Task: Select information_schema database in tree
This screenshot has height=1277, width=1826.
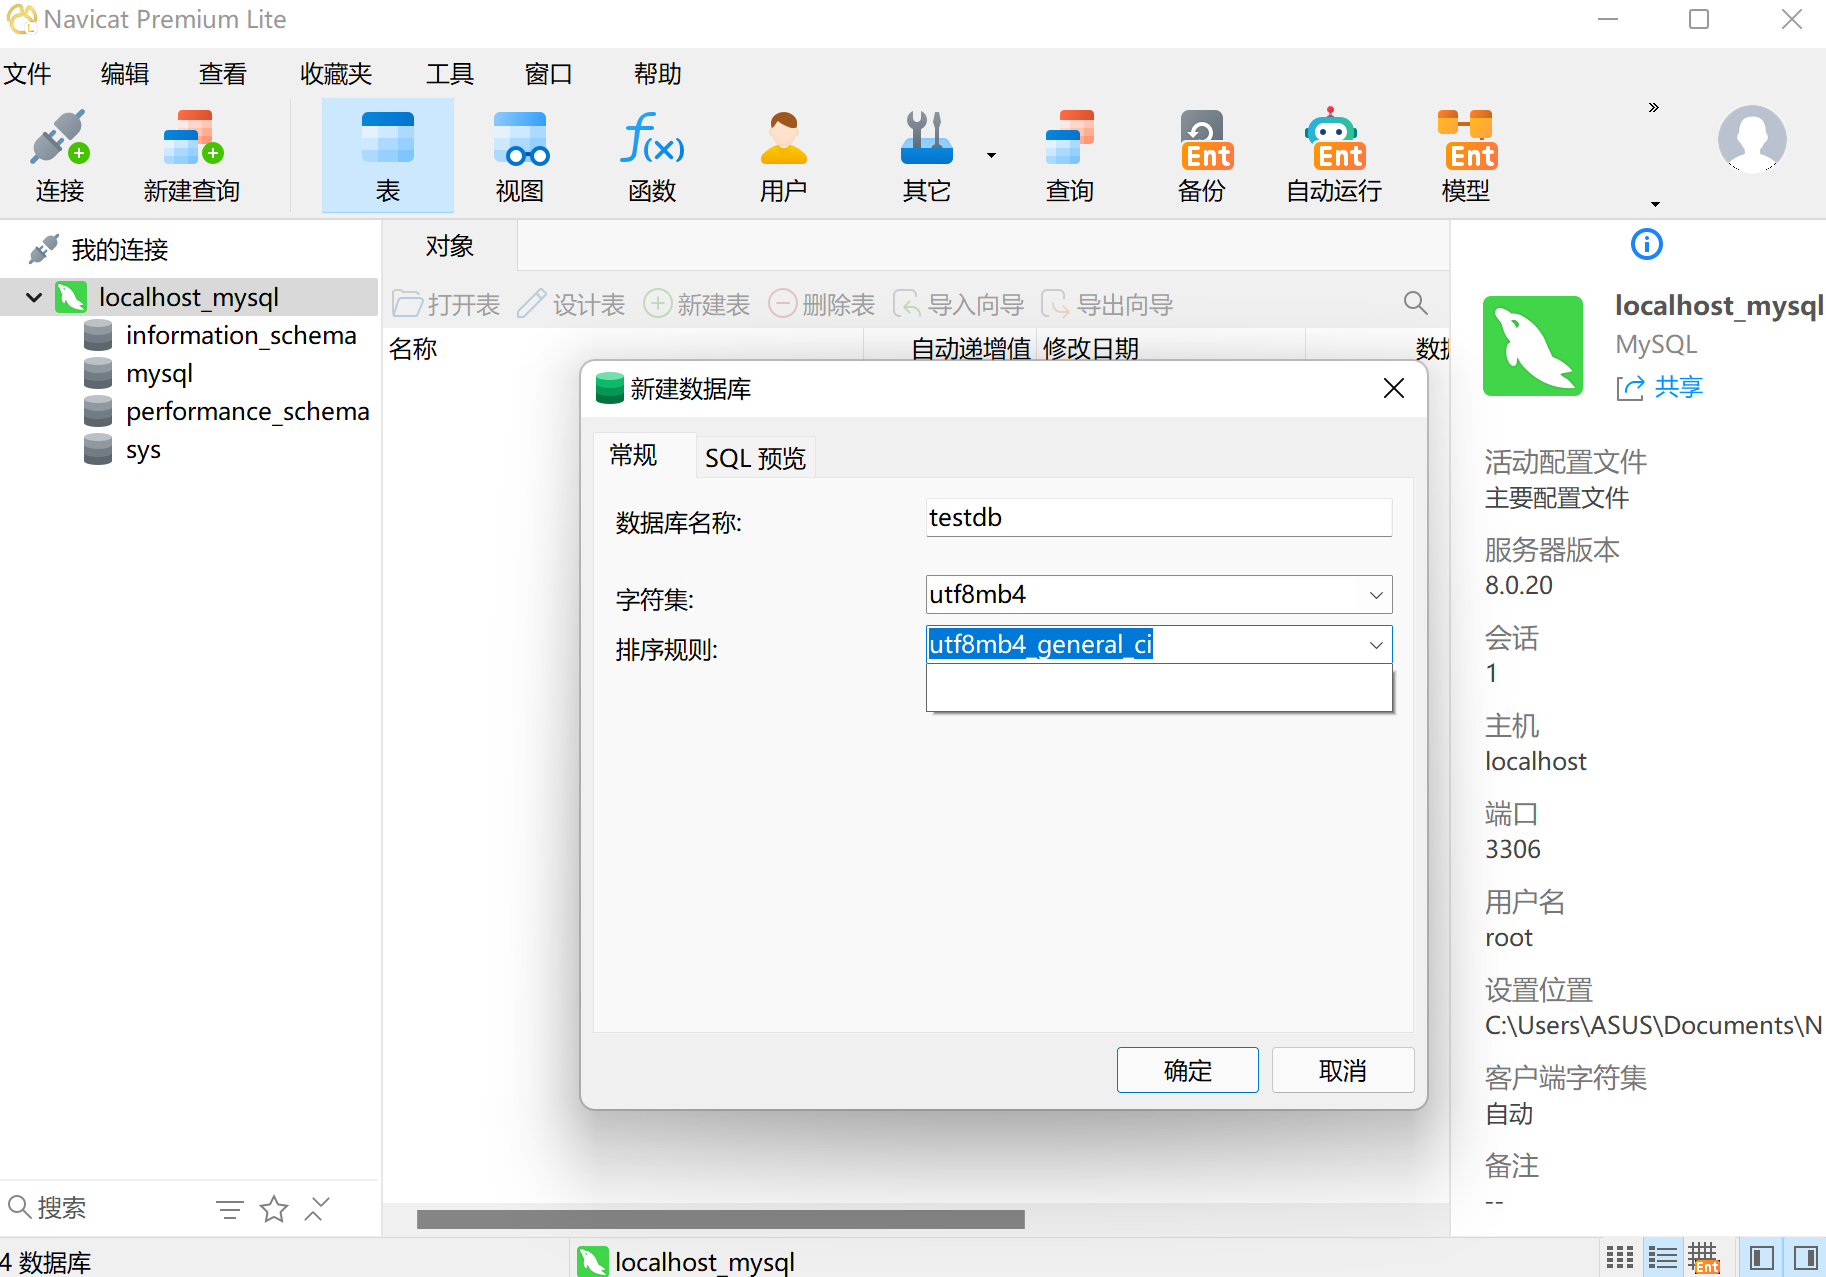Action: (x=241, y=335)
